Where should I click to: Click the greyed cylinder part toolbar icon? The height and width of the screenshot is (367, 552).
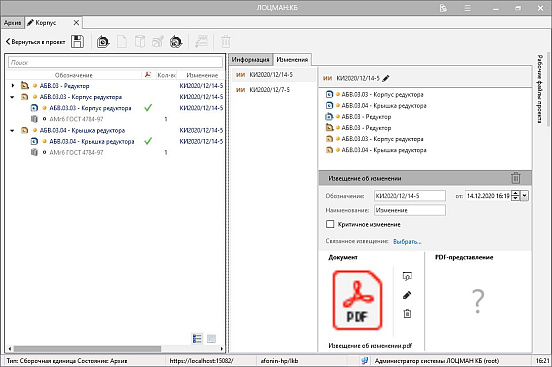140,42
